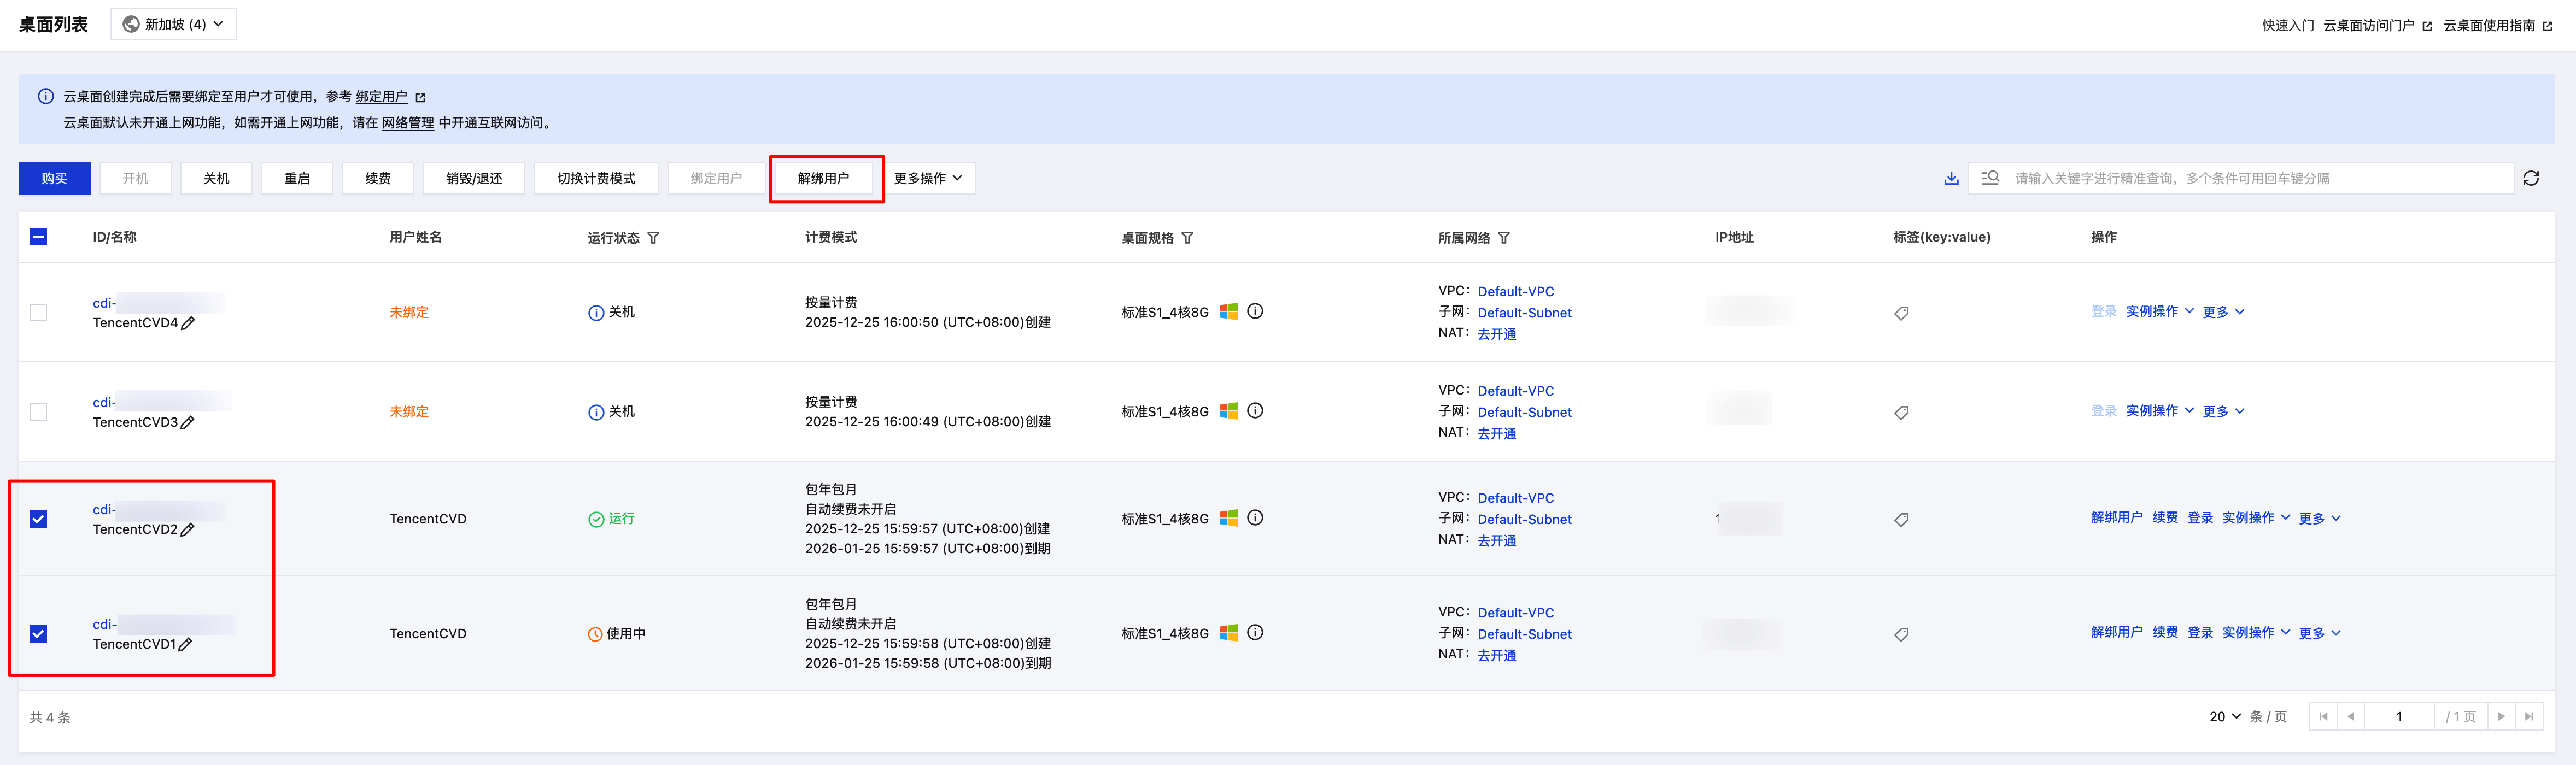Open tag icon in TencentCVD3 row

pos(1901,412)
